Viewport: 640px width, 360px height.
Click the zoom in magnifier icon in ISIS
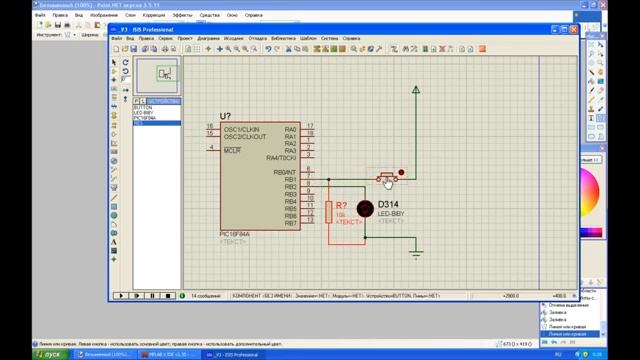(229, 49)
